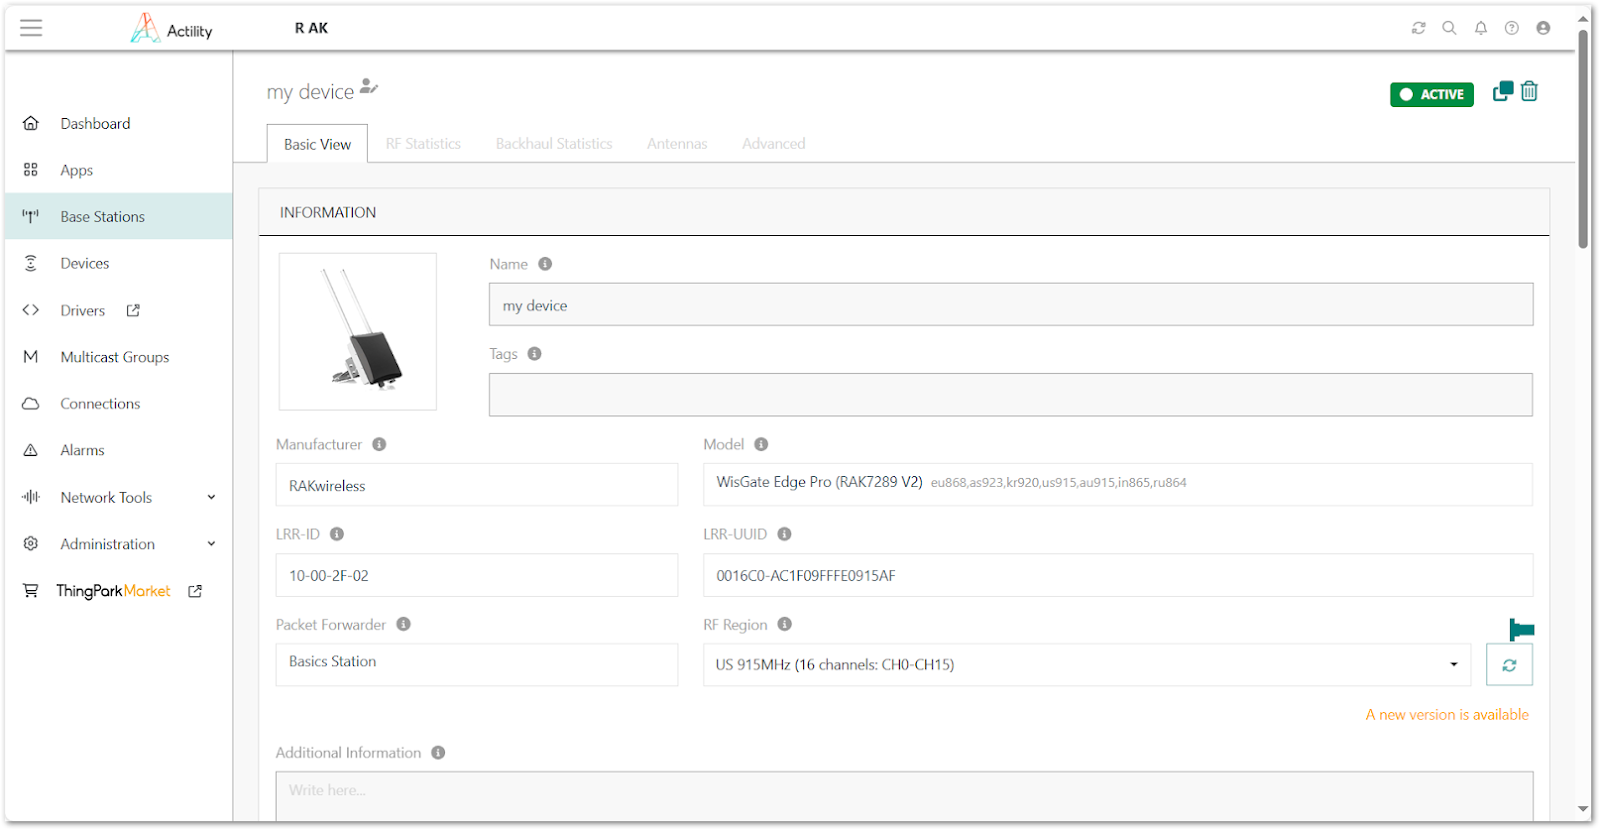1600x830 pixels.
Task: Click the Additional Information text area
Action: coord(904,796)
